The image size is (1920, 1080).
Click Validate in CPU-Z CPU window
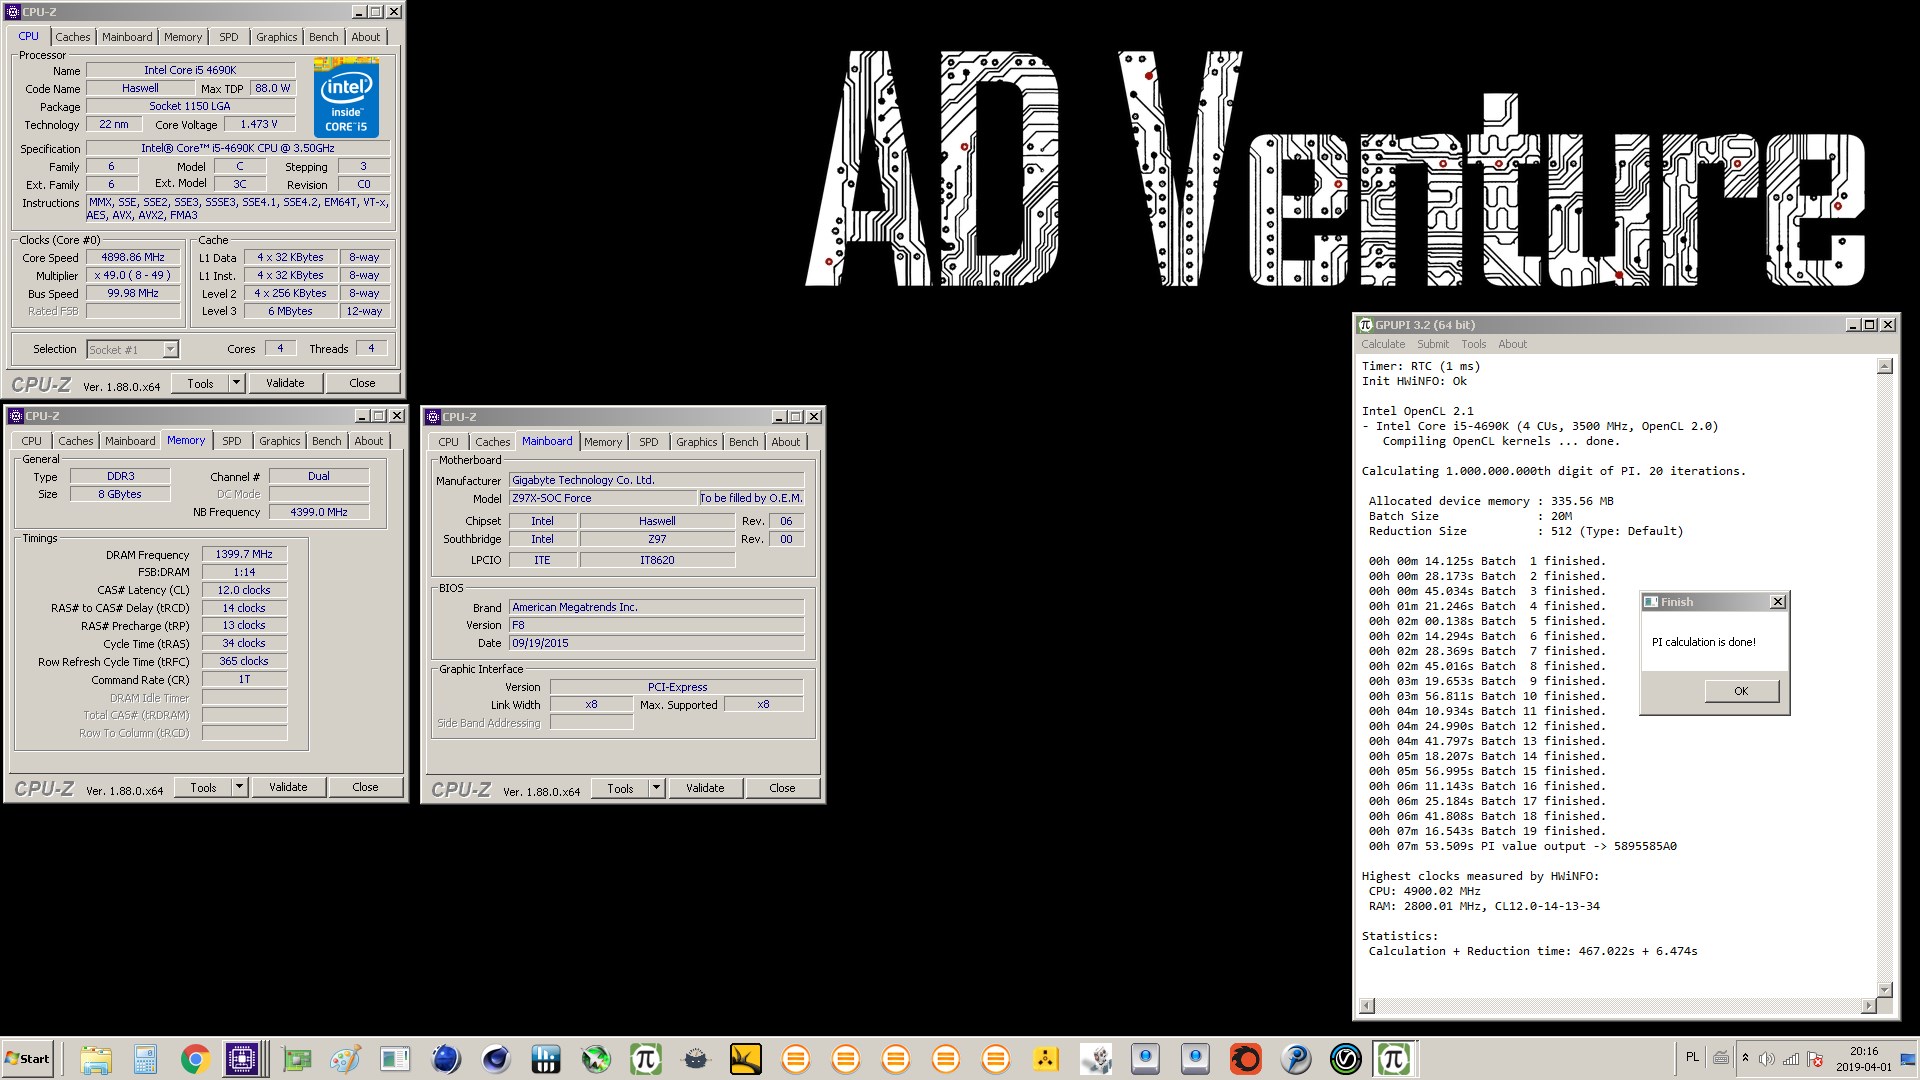[285, 383]
